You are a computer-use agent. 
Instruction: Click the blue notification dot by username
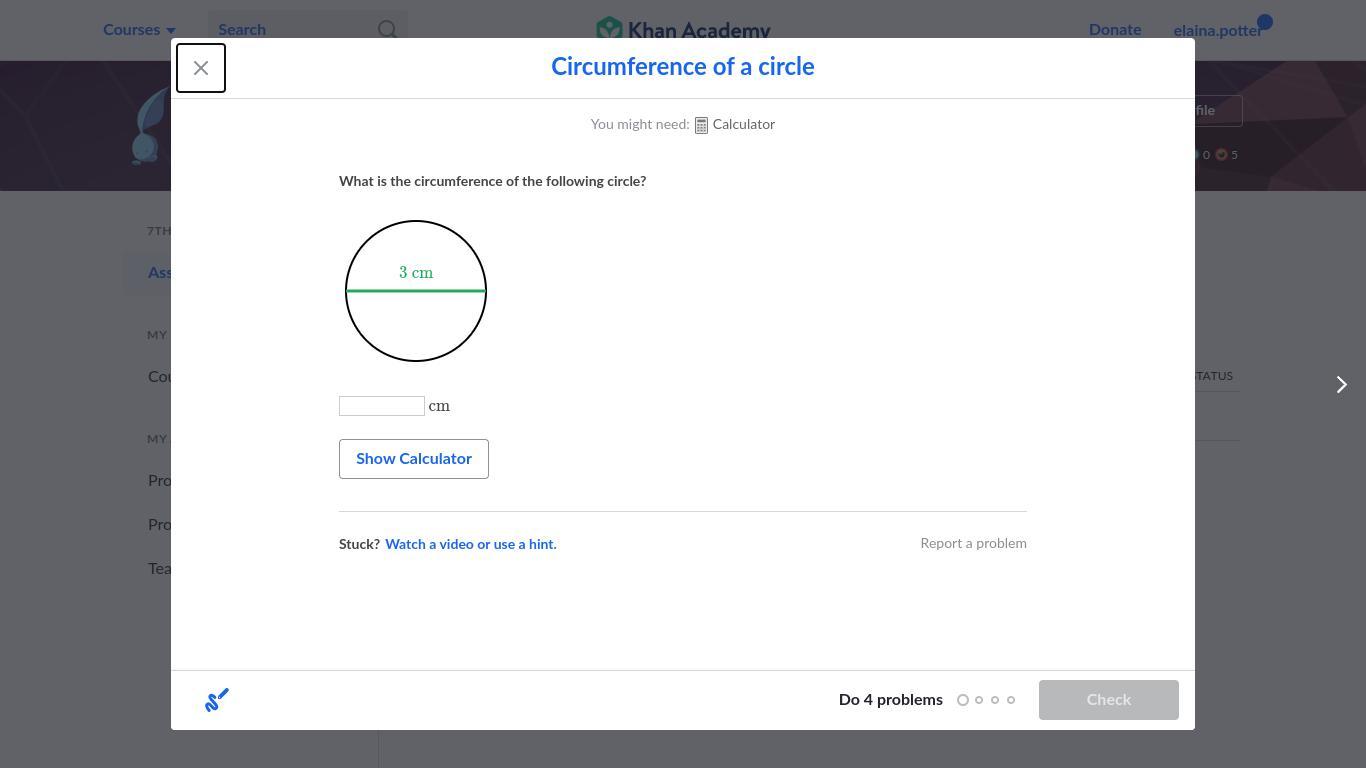click(1265, 22)
